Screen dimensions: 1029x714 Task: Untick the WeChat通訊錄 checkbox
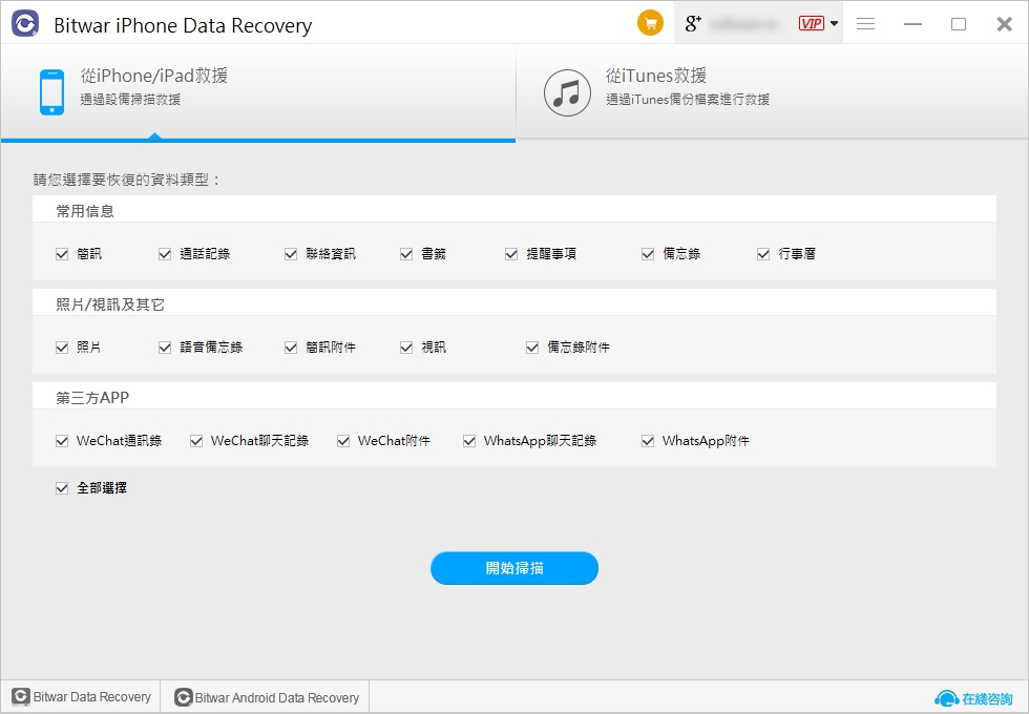pos(63,440)
